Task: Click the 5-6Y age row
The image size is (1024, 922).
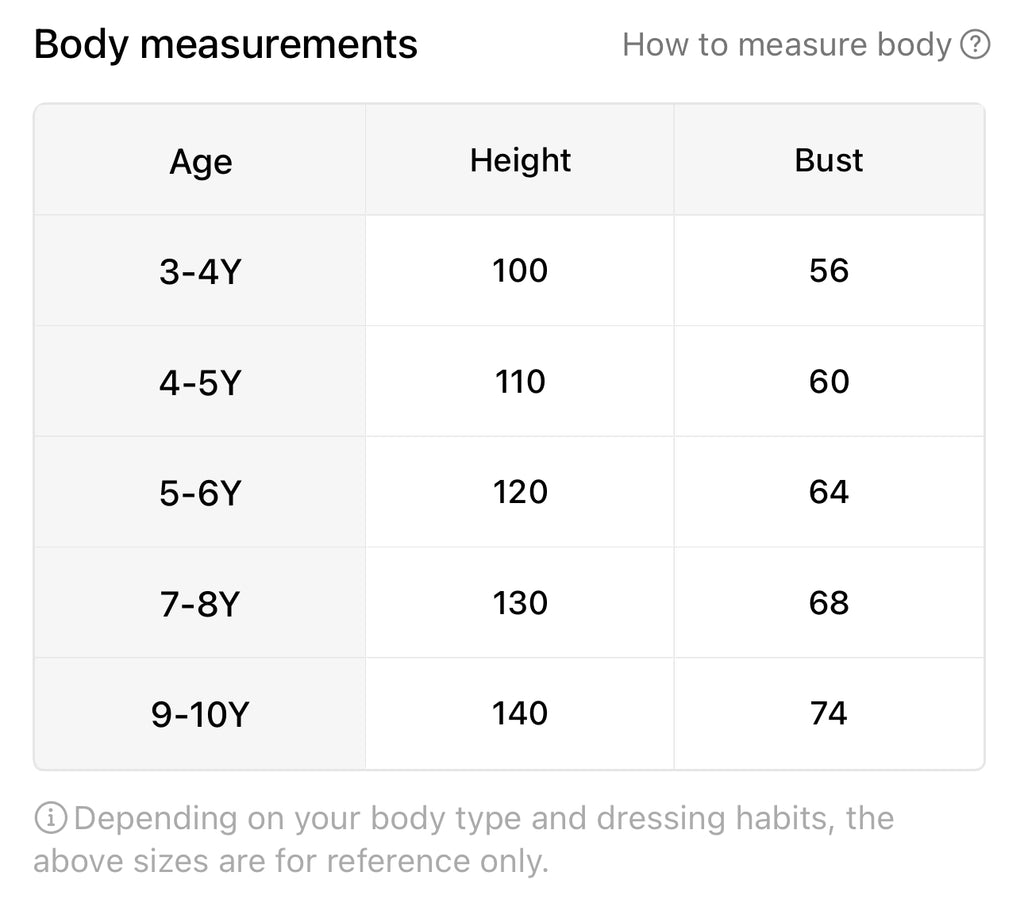Action: [200, 493]
